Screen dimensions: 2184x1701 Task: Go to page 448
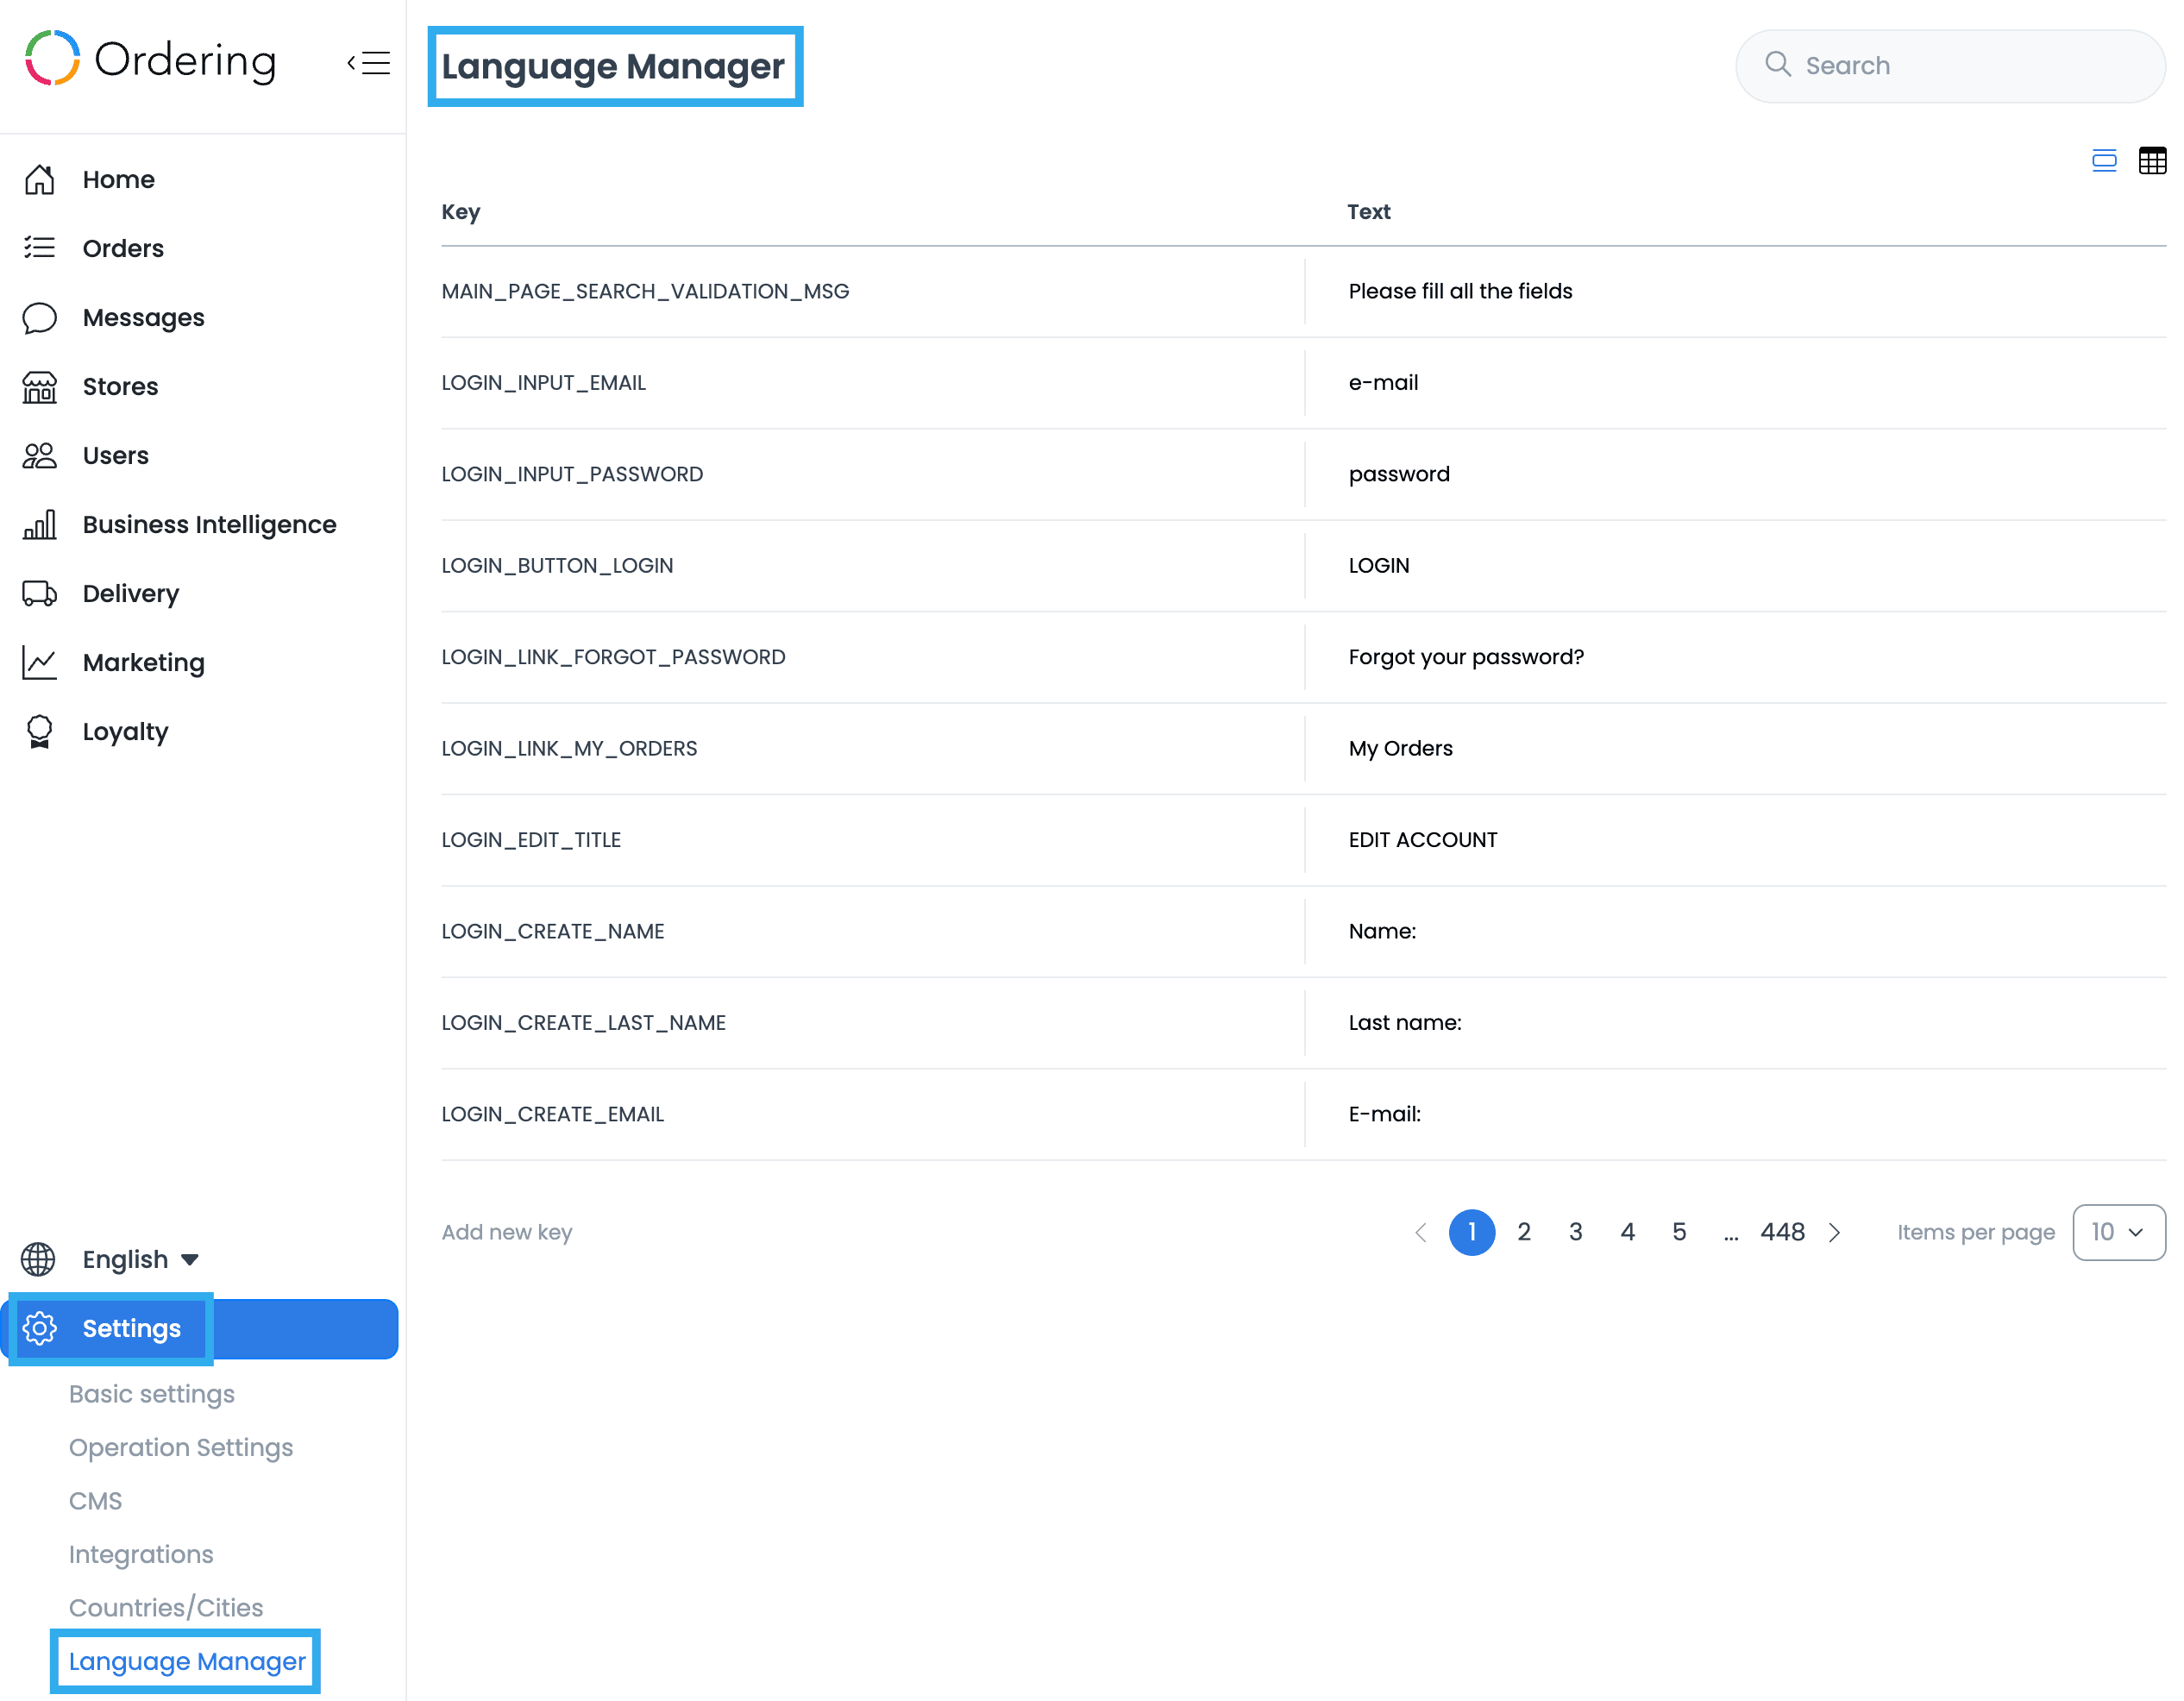click(1782, 1233)
